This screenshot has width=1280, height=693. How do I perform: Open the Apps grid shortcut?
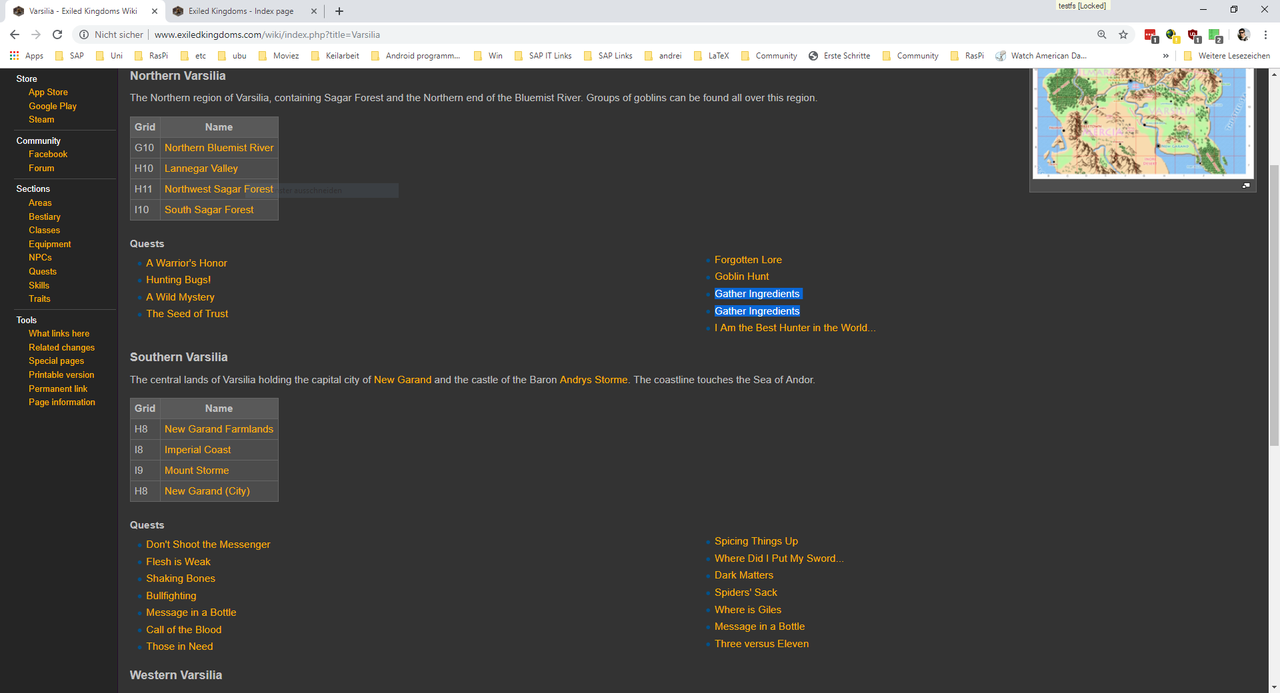27,56
